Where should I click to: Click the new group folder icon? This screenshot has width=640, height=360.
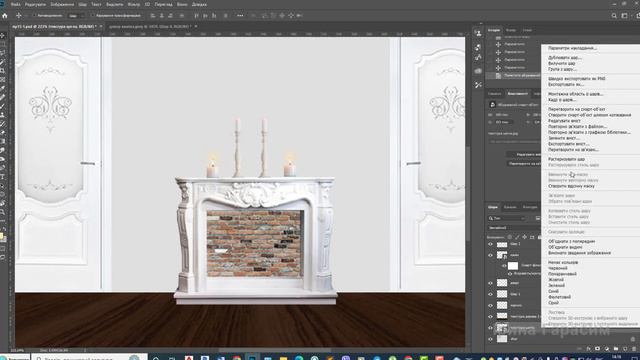pos(616,349)
